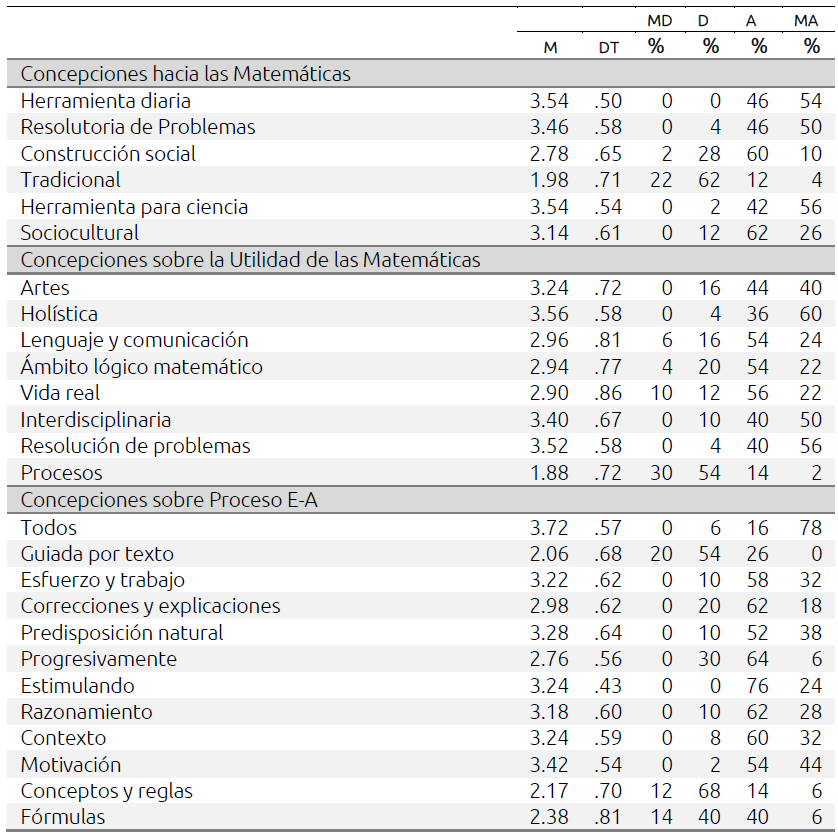Select the 'Herramienta diaria' row label
Viewport: 838px width, 834px height.
pyautogui.click(x=105, y=101)
